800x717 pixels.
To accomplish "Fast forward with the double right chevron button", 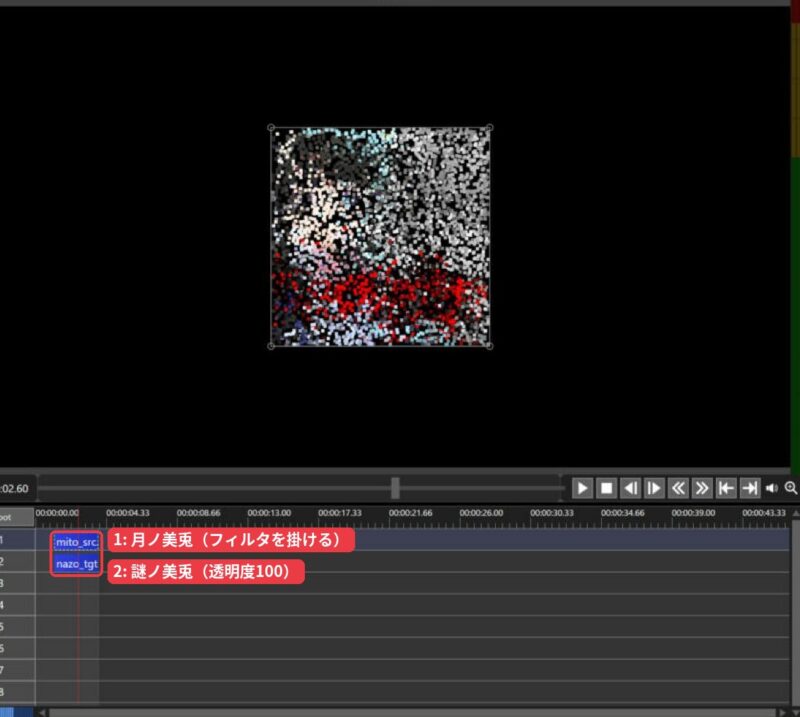I will tap(702, 488).
